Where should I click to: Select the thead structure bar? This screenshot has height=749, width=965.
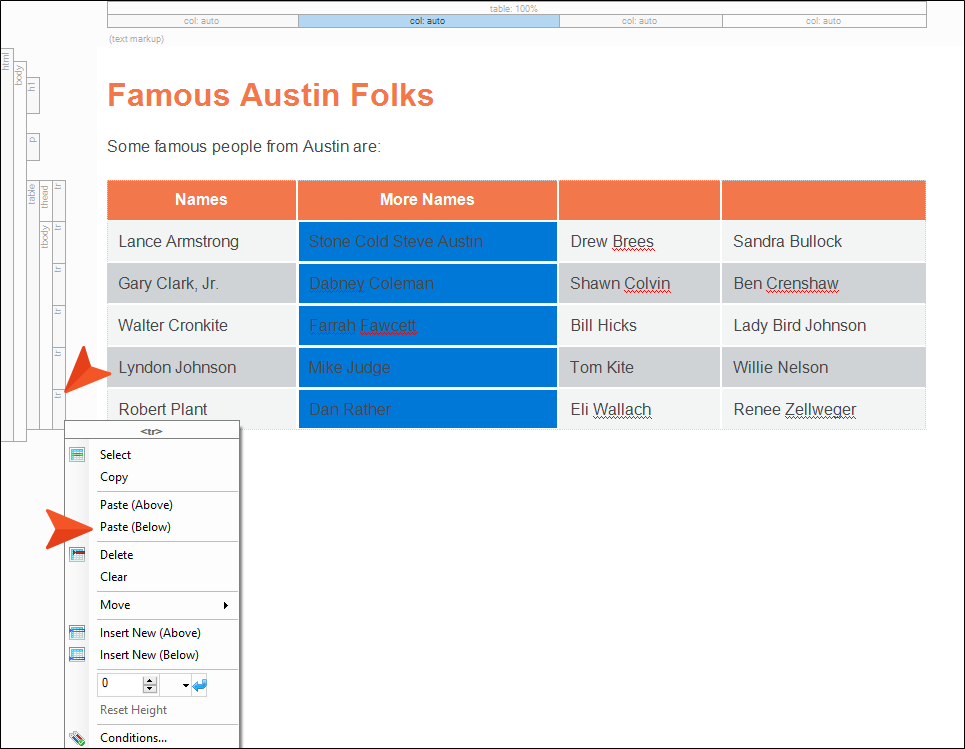(46, 201)
